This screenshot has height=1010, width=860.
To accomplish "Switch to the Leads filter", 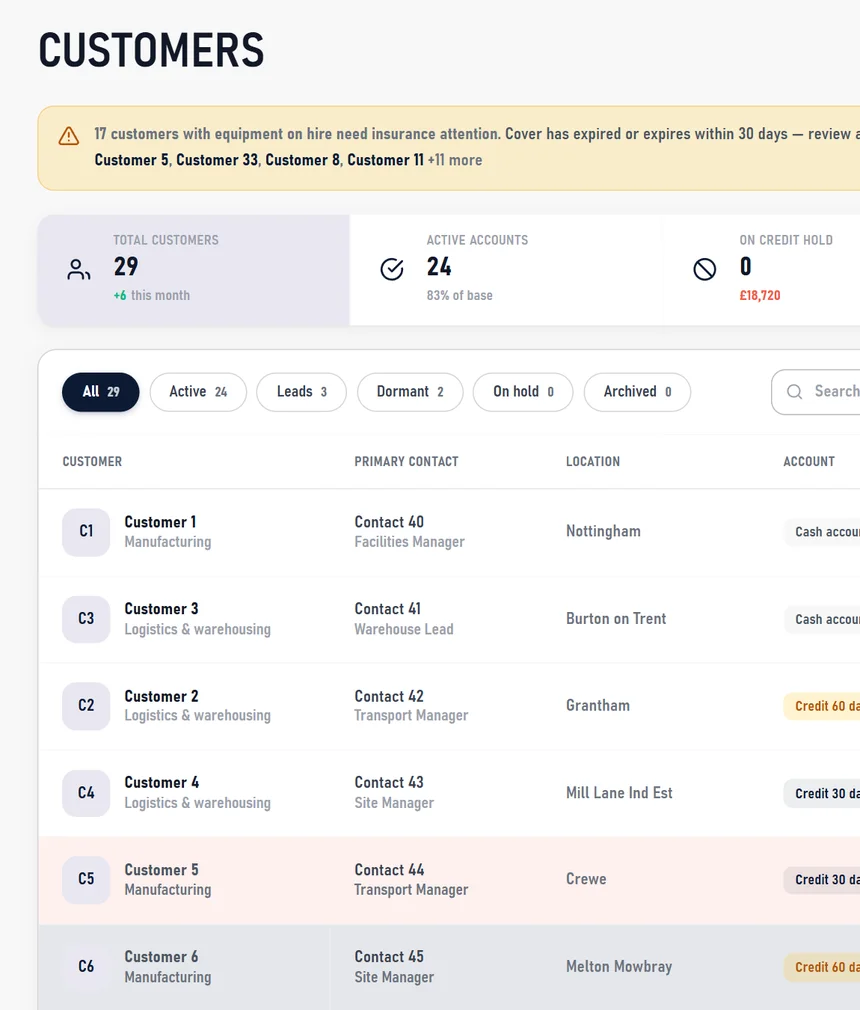I will tap(301, 392).
